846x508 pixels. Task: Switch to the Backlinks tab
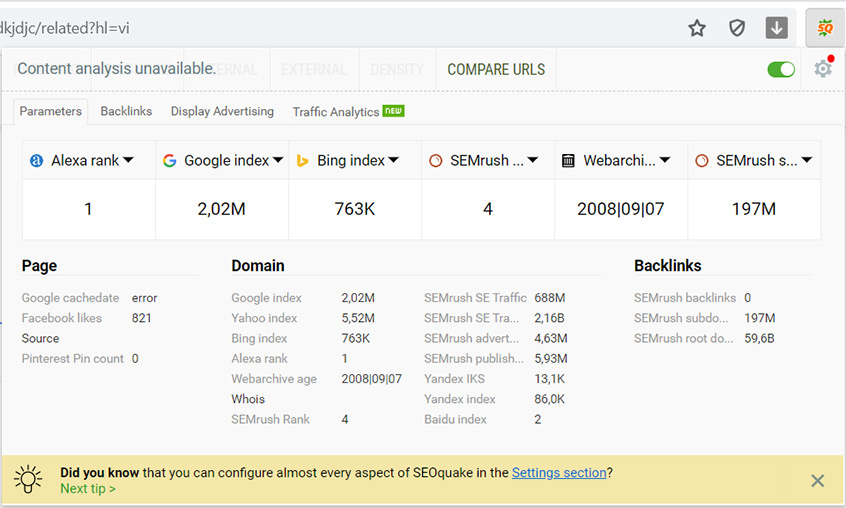(x=126, y=111)
